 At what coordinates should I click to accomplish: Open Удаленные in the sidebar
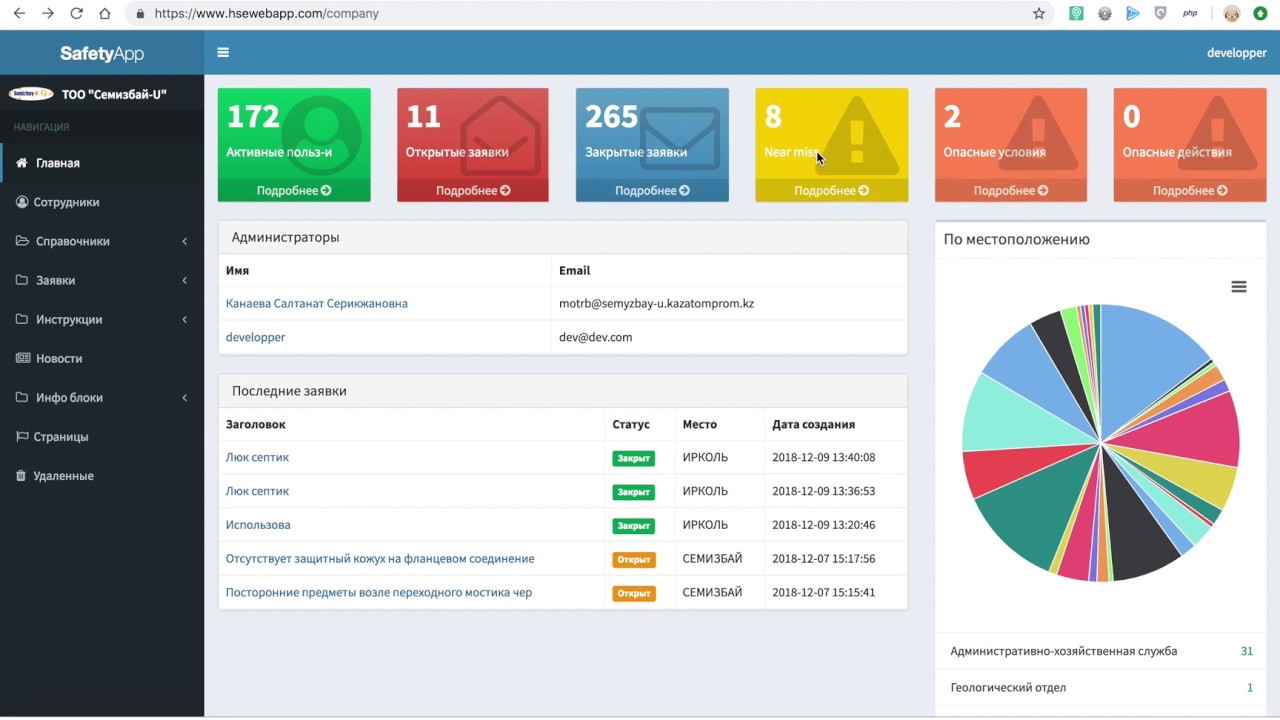[102, 476]
